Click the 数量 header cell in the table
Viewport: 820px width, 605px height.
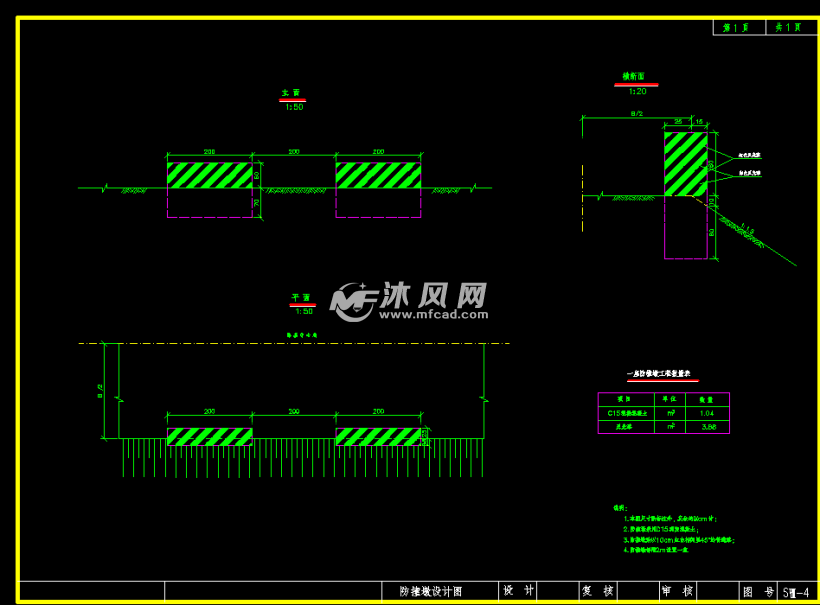pos(707,399)
